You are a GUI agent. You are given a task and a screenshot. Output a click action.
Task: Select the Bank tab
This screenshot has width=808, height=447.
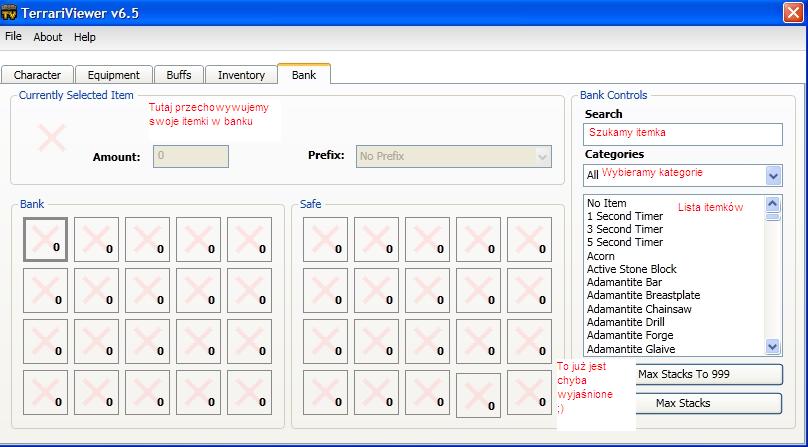tap(304, 74)
